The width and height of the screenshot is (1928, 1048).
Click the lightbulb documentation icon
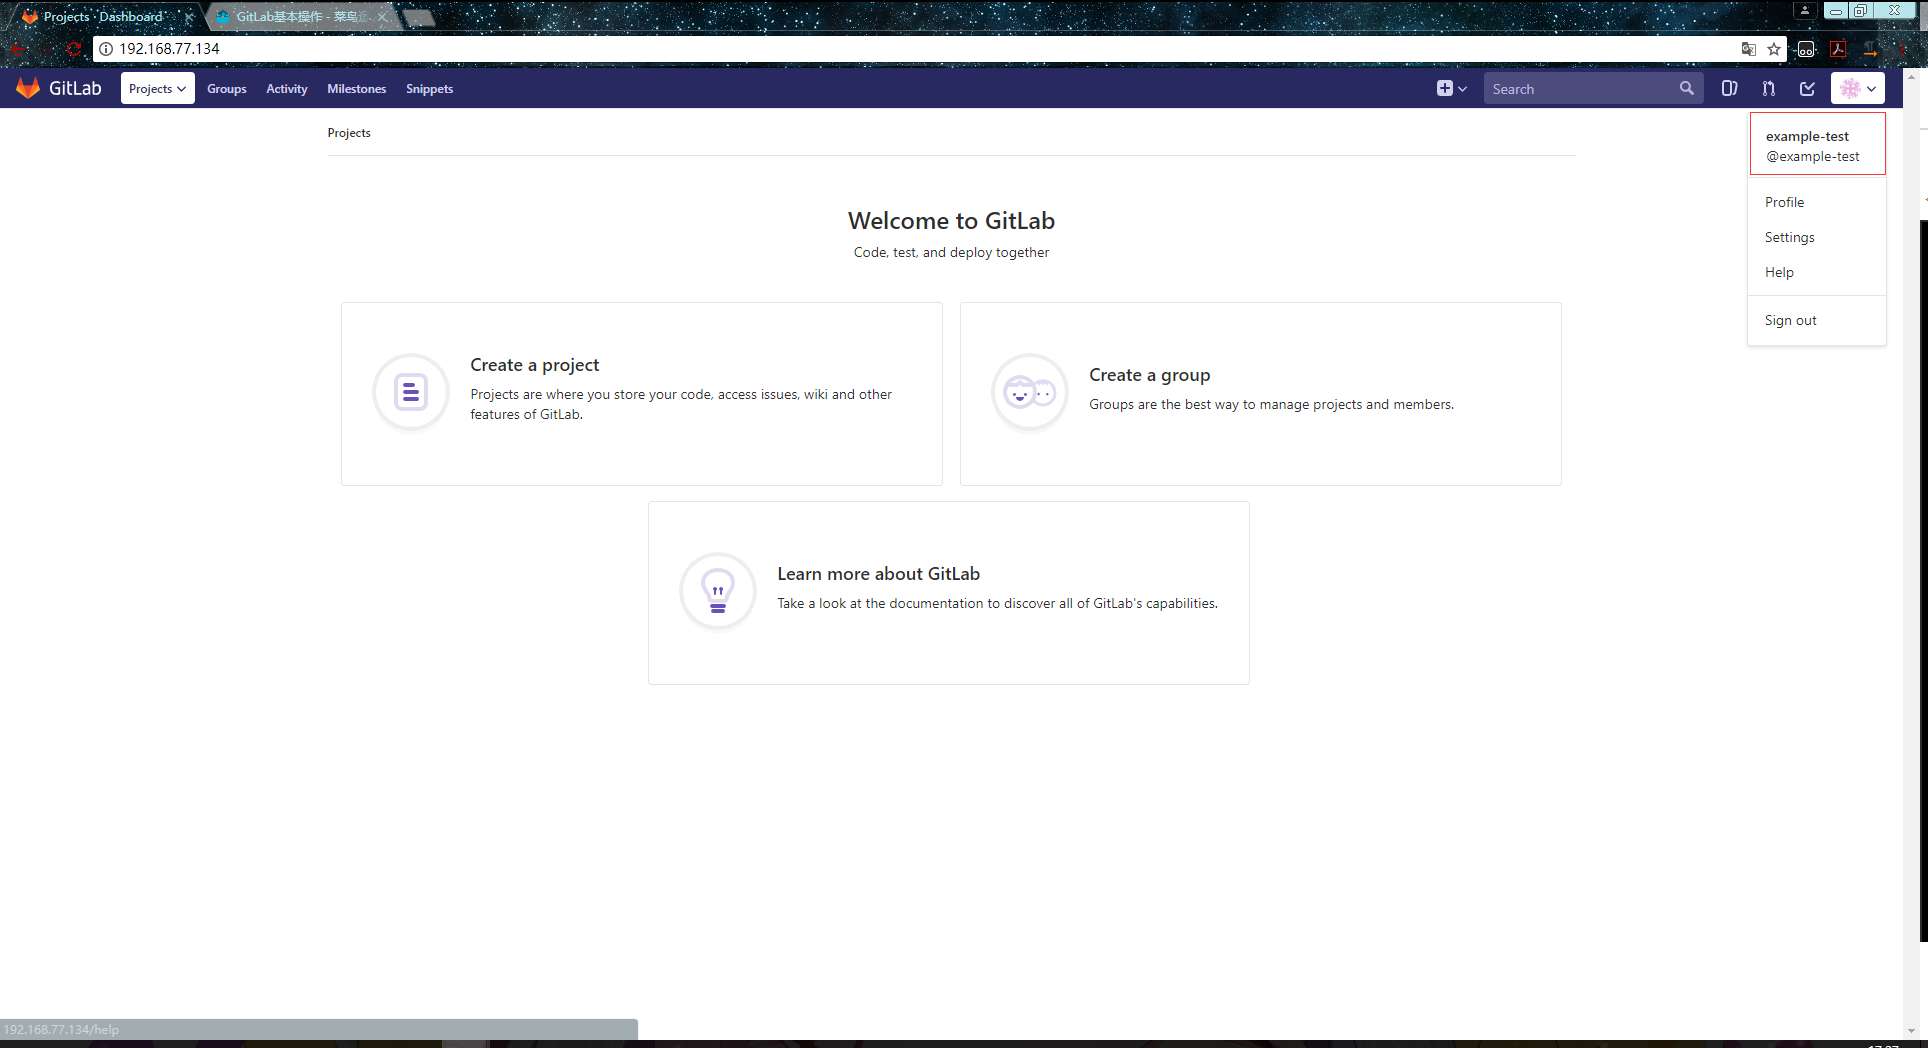click(x=718, y=591)
